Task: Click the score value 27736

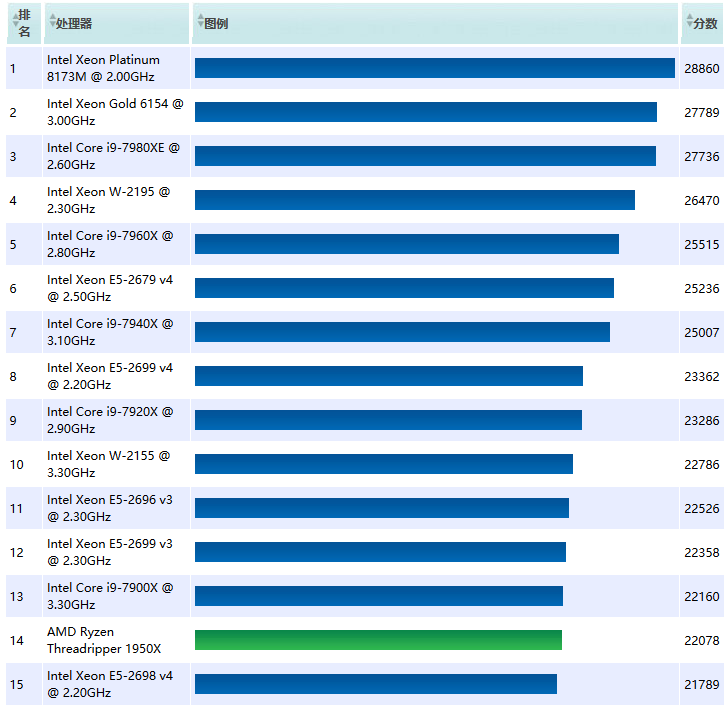Action: point(701,156)
